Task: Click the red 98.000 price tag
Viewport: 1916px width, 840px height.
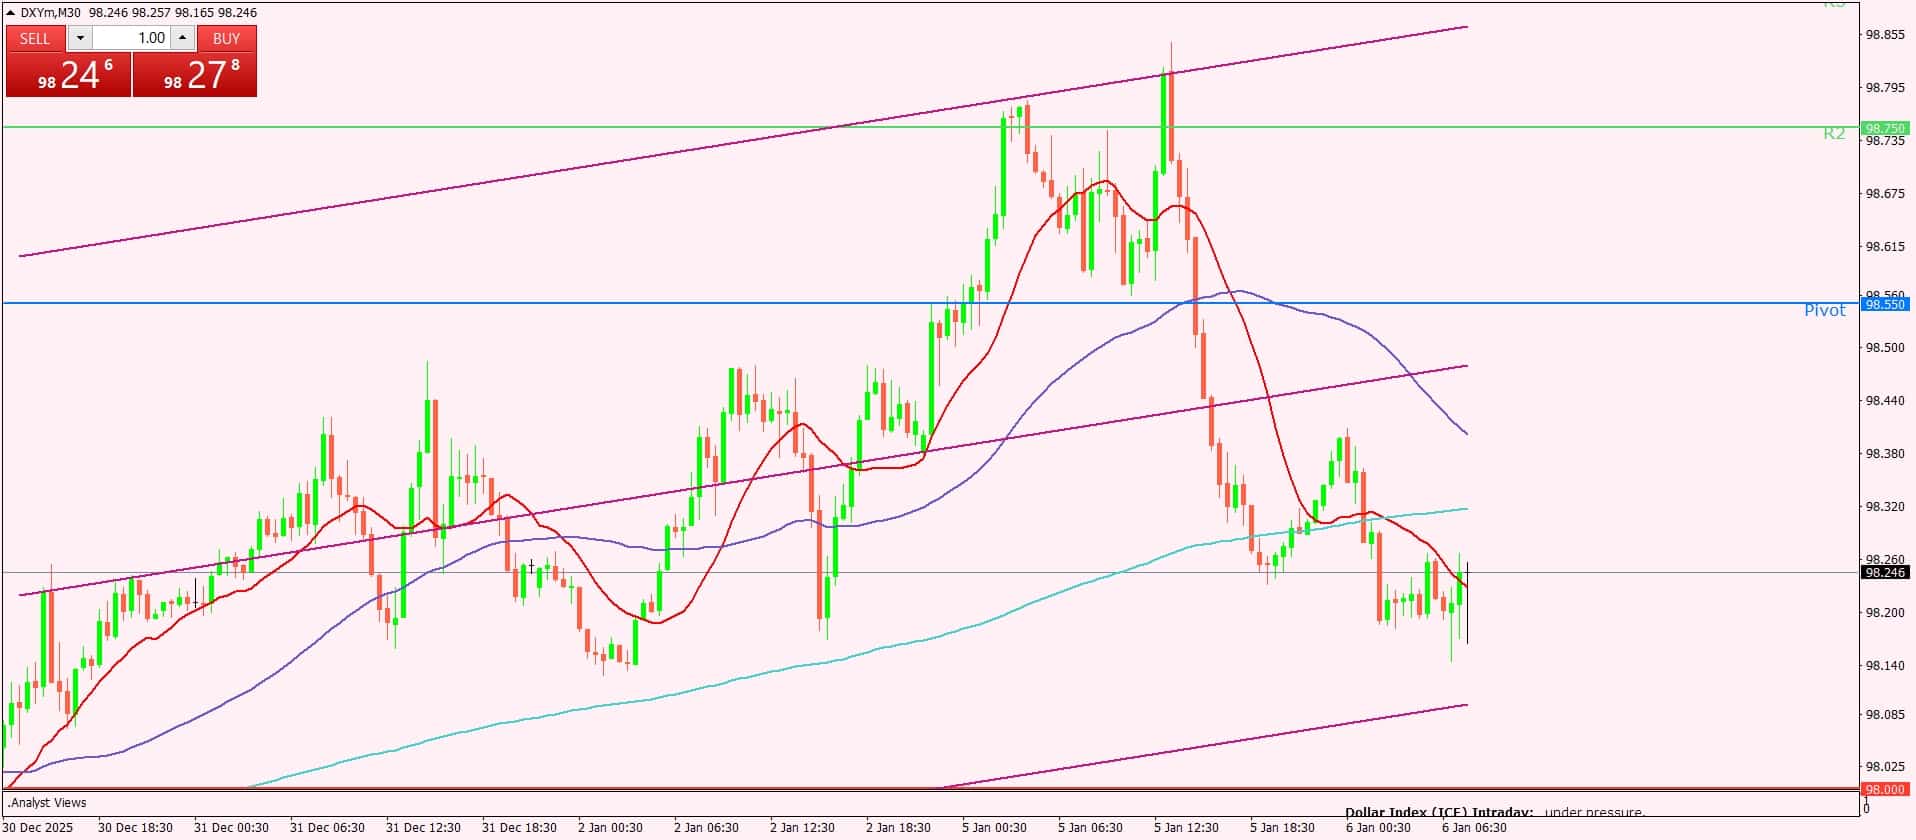Action: (x=1884, y=790)
